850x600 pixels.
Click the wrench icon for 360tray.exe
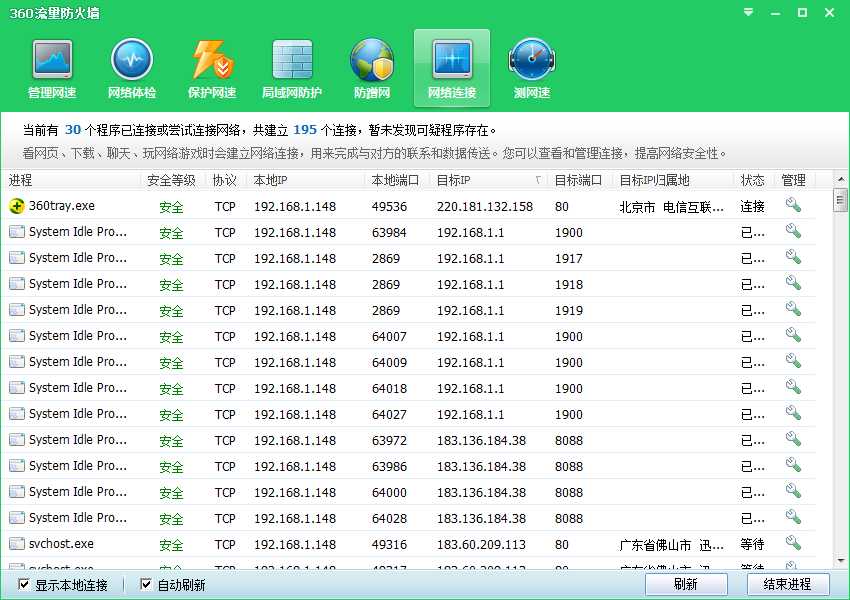(793, 205)
